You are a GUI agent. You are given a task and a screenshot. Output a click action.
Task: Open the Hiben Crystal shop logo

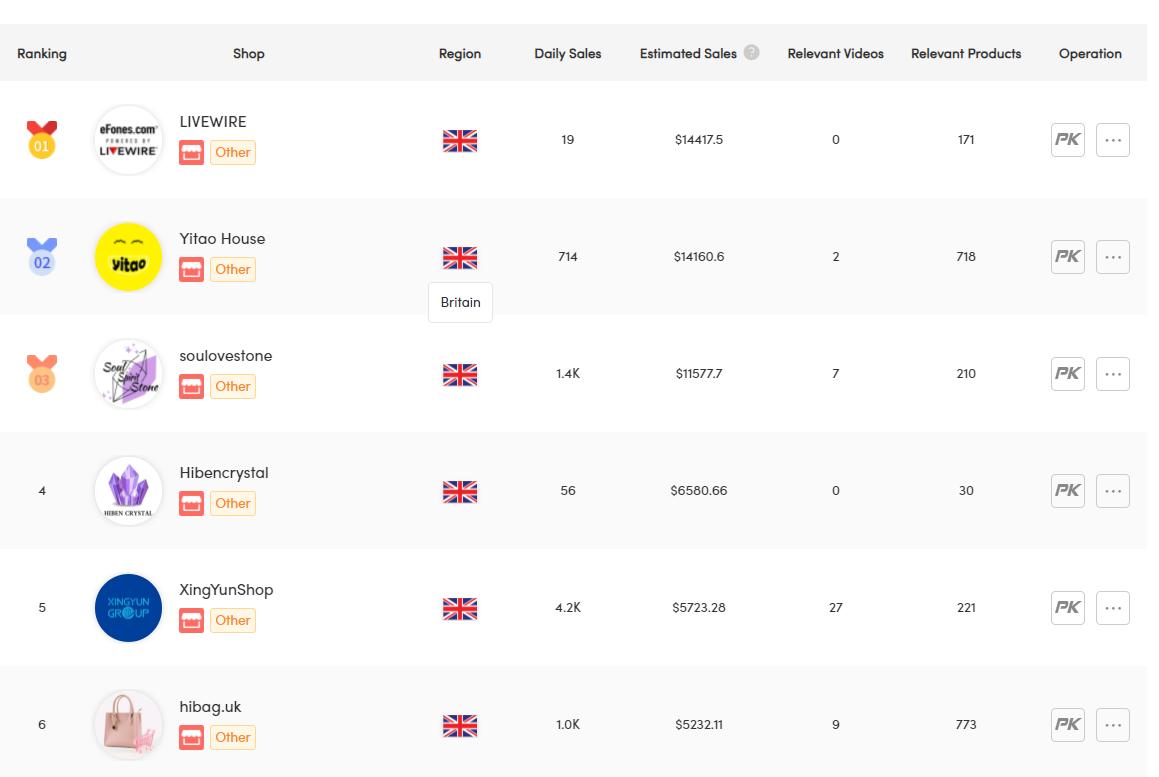tap(129, 491)
